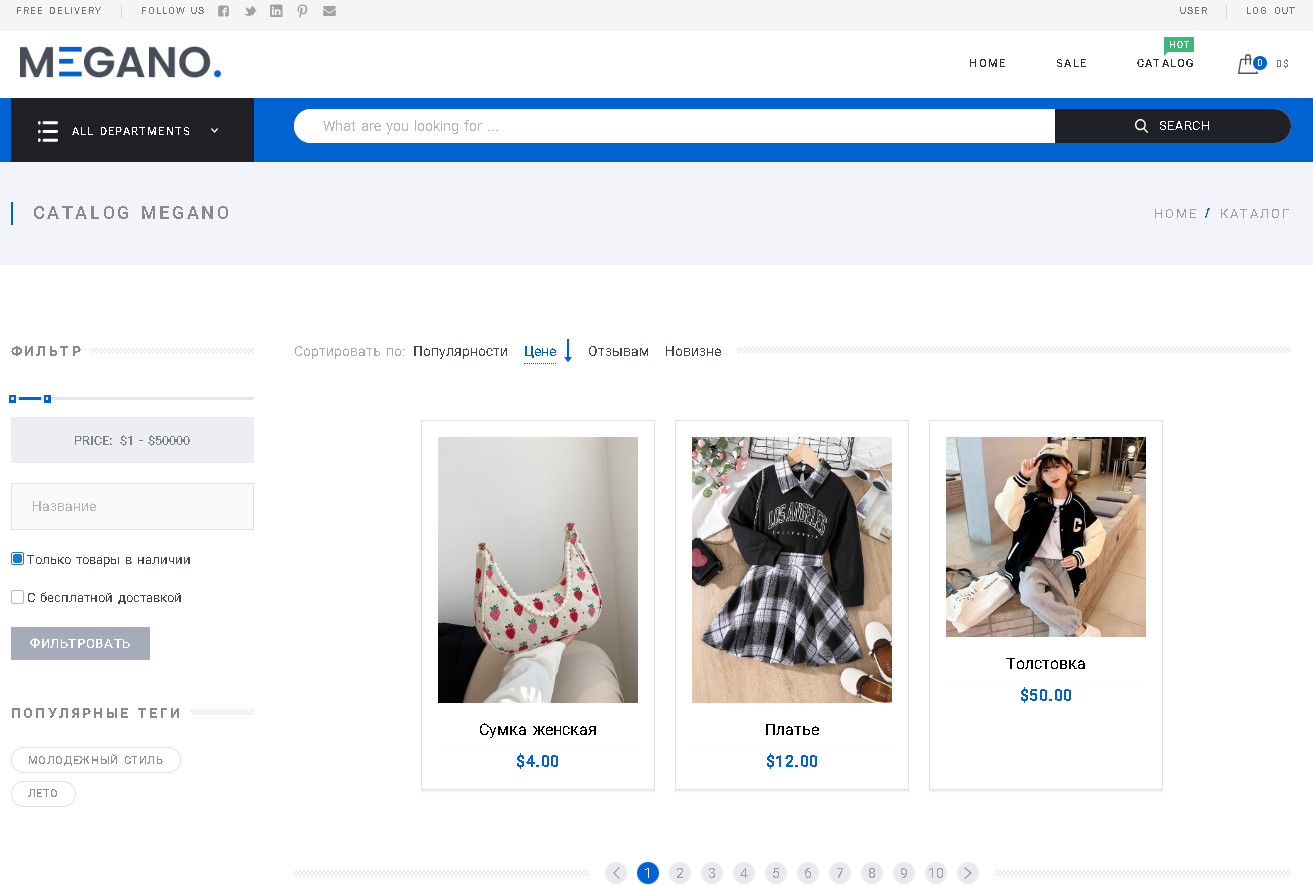This screenshot has height=885, width=1313.
Task: Click the next page chevron in pagination
Action: 967,872
